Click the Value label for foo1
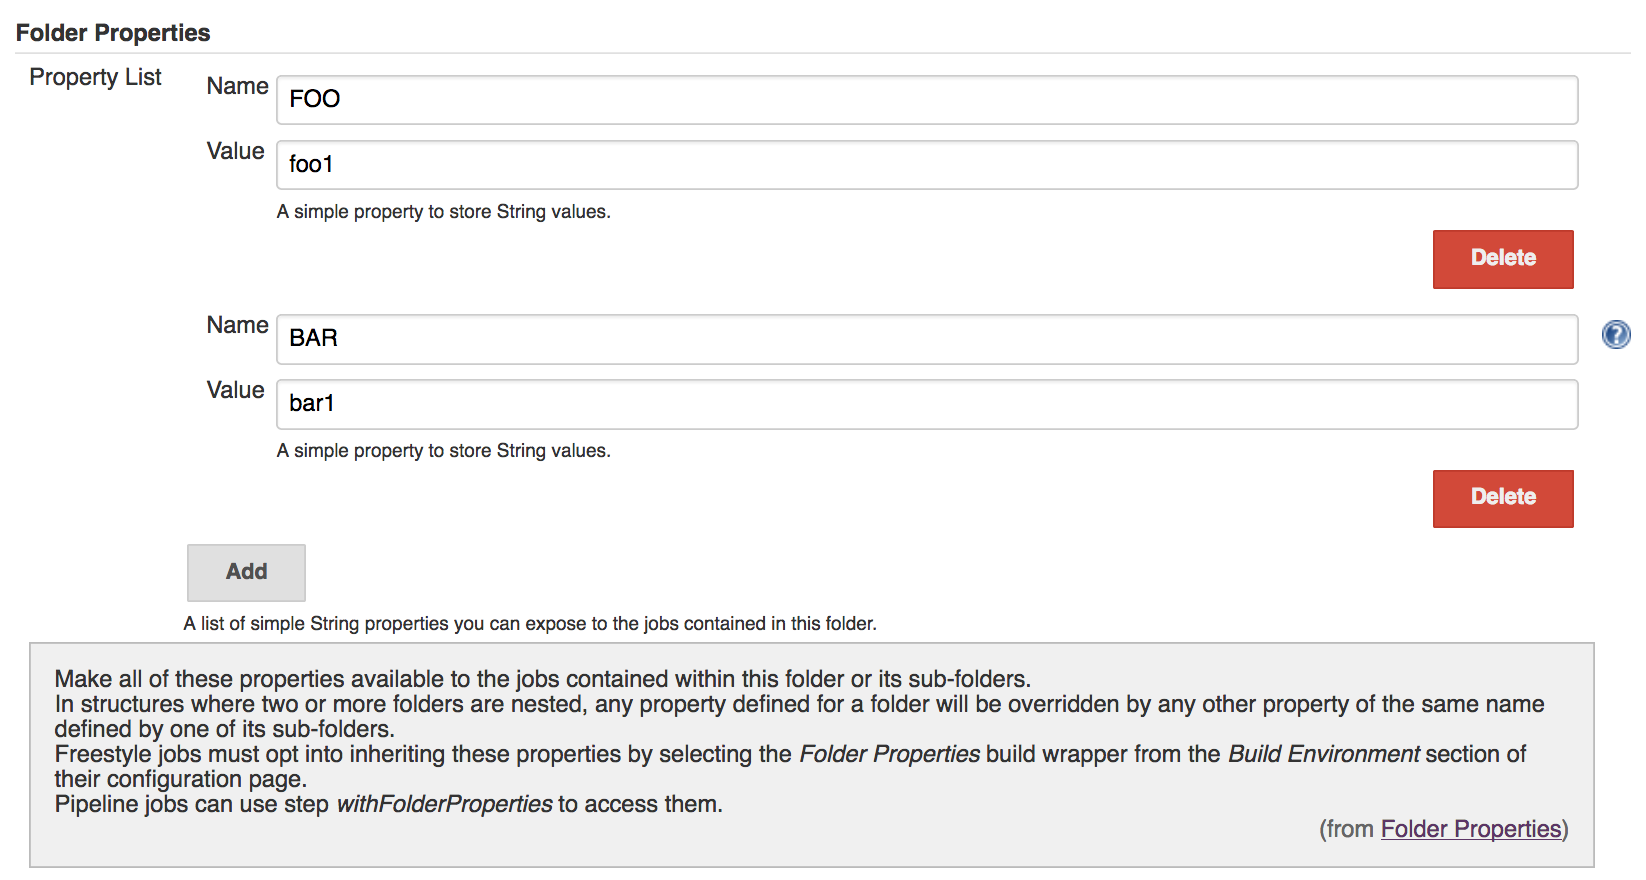 (235, 151)
